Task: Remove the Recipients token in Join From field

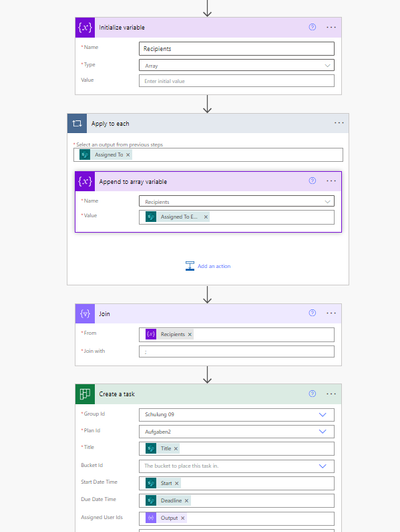Action: tap(190, 335)
